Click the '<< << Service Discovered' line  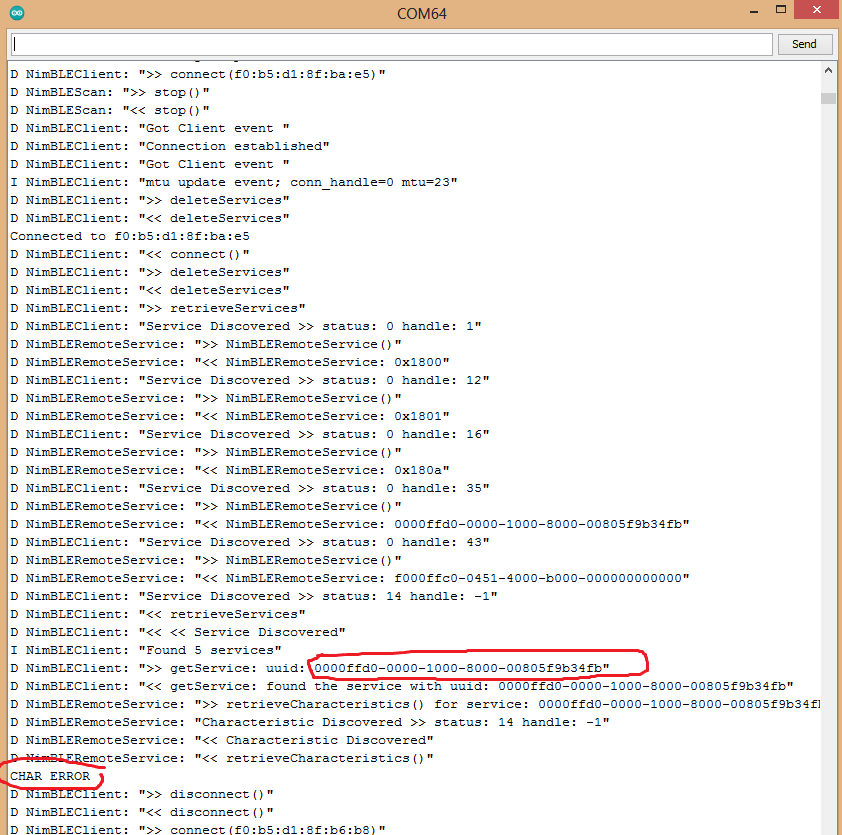[178, 632]
